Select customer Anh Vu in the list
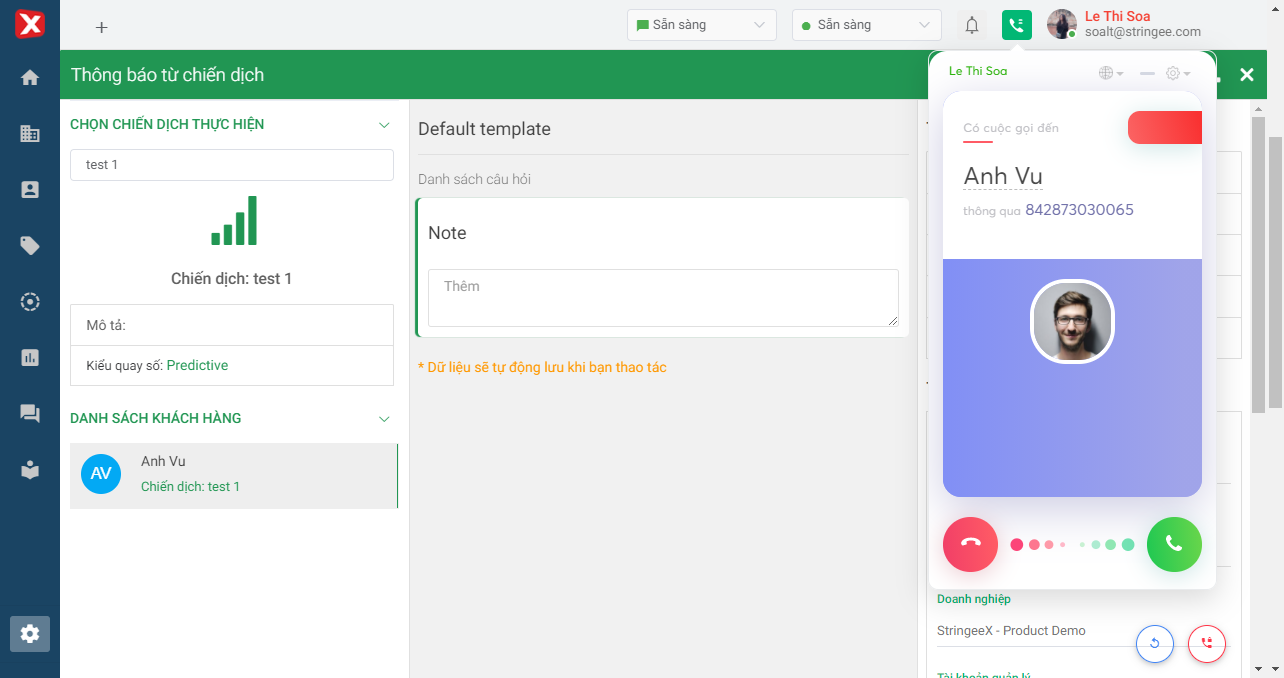 [233, 474]
